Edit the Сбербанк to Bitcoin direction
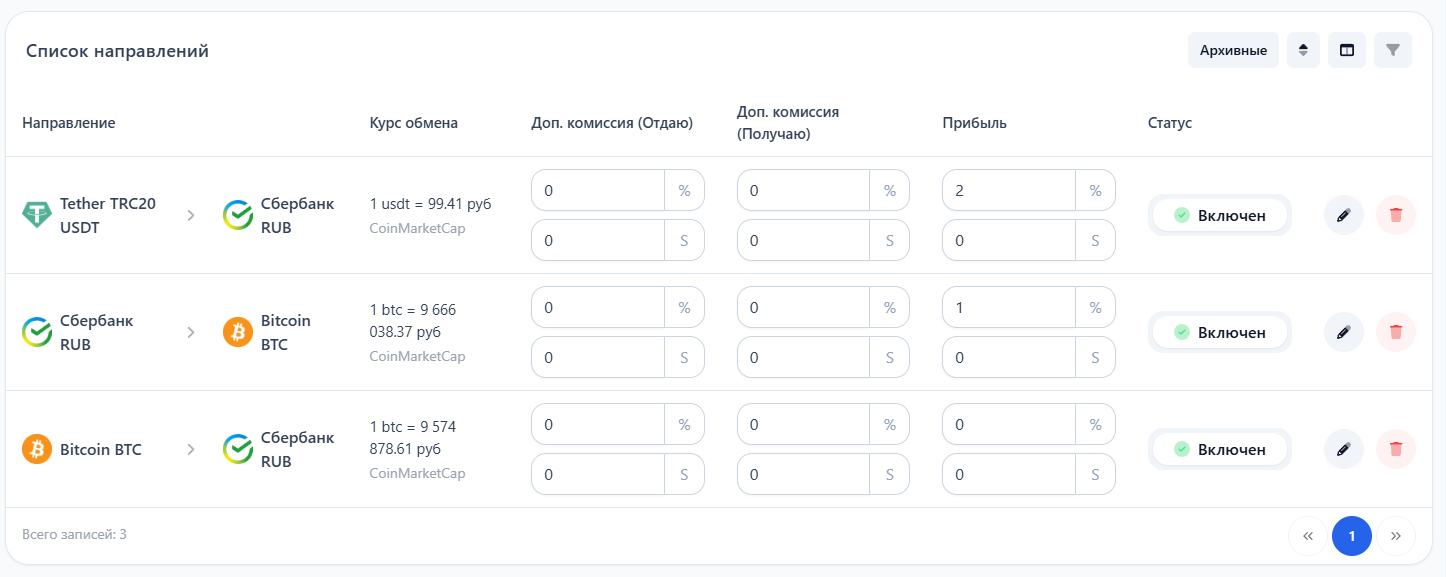 tap(1343, 332)
